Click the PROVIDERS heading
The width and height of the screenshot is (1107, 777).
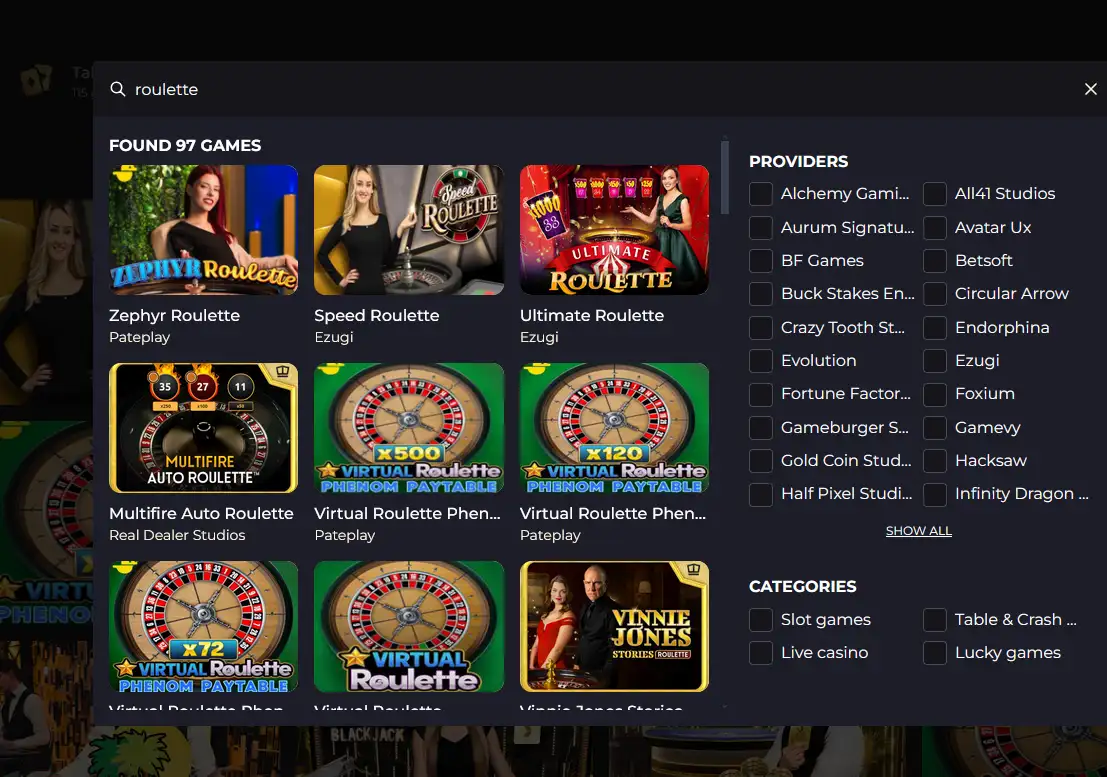pyautogui.click(x=798, y=162)
